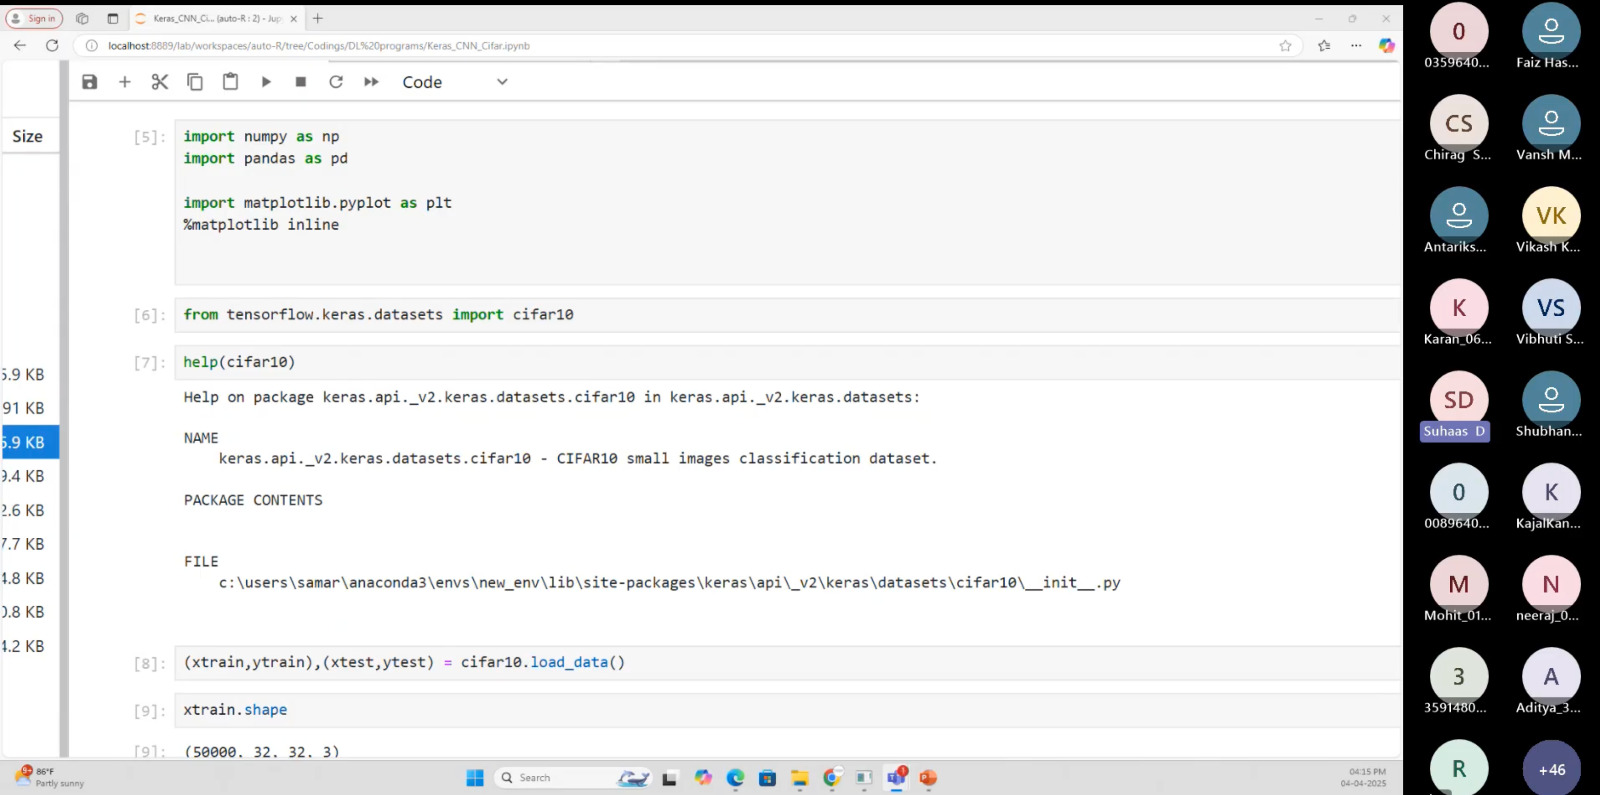Click the Sign in button
The height and width of the screenshot is (795, 1600).
(35, 18)
